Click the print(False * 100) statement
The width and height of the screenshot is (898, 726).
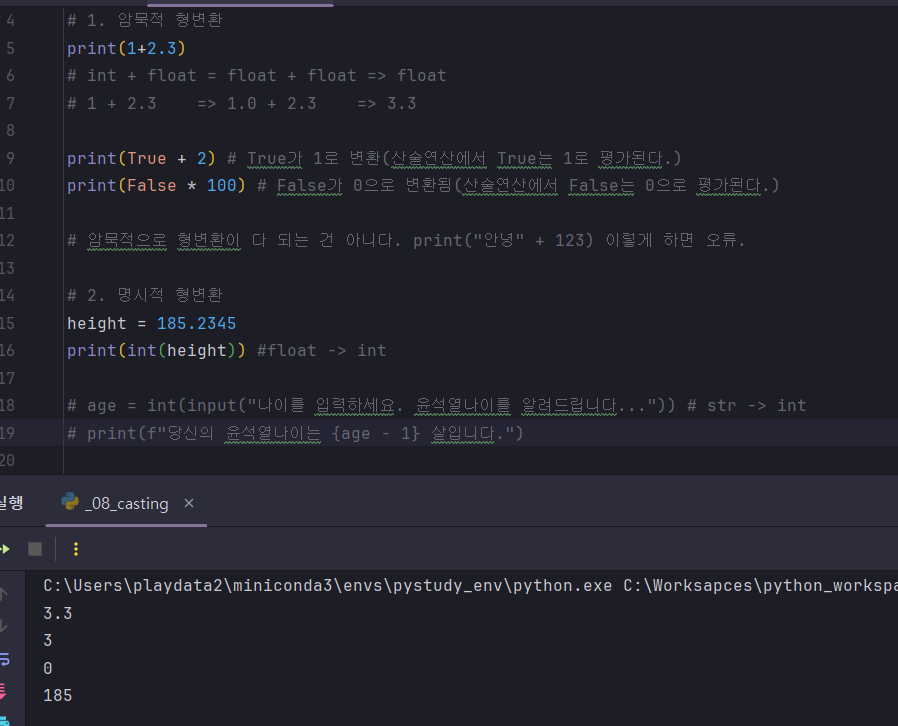pyautogui.click(x=156, y=186)
